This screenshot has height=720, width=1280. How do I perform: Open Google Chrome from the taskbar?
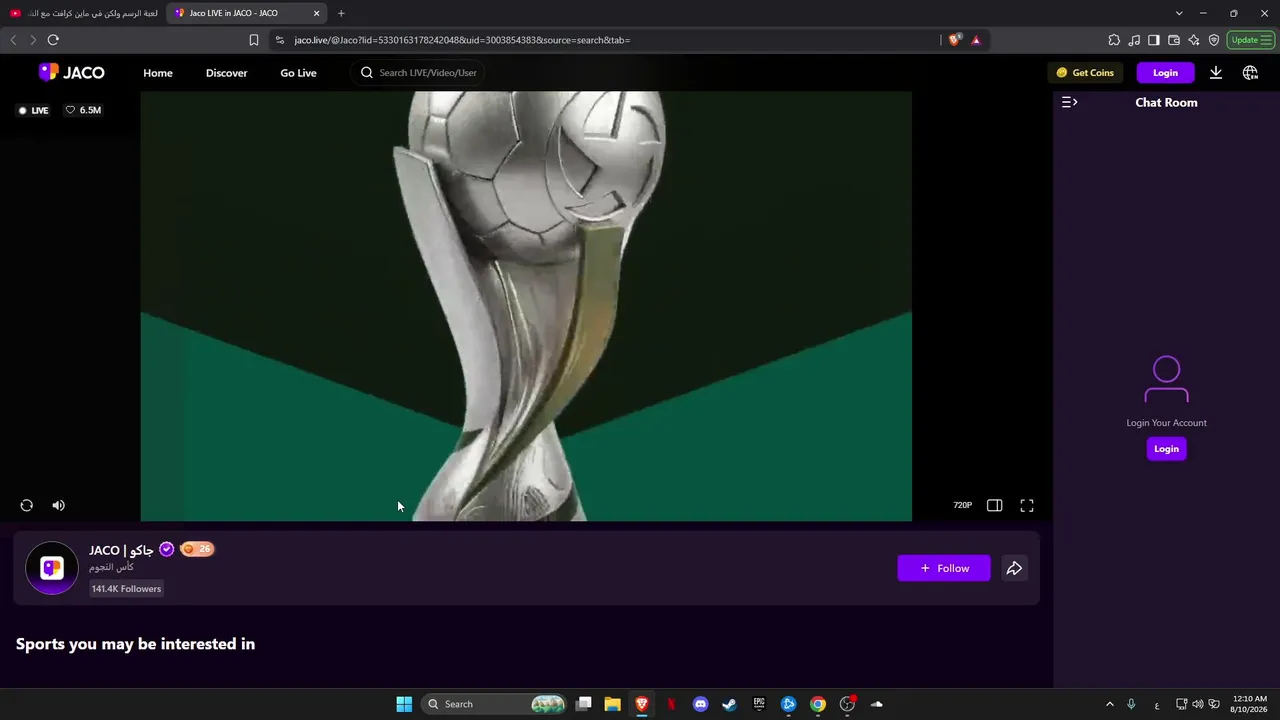coord(818,704)
